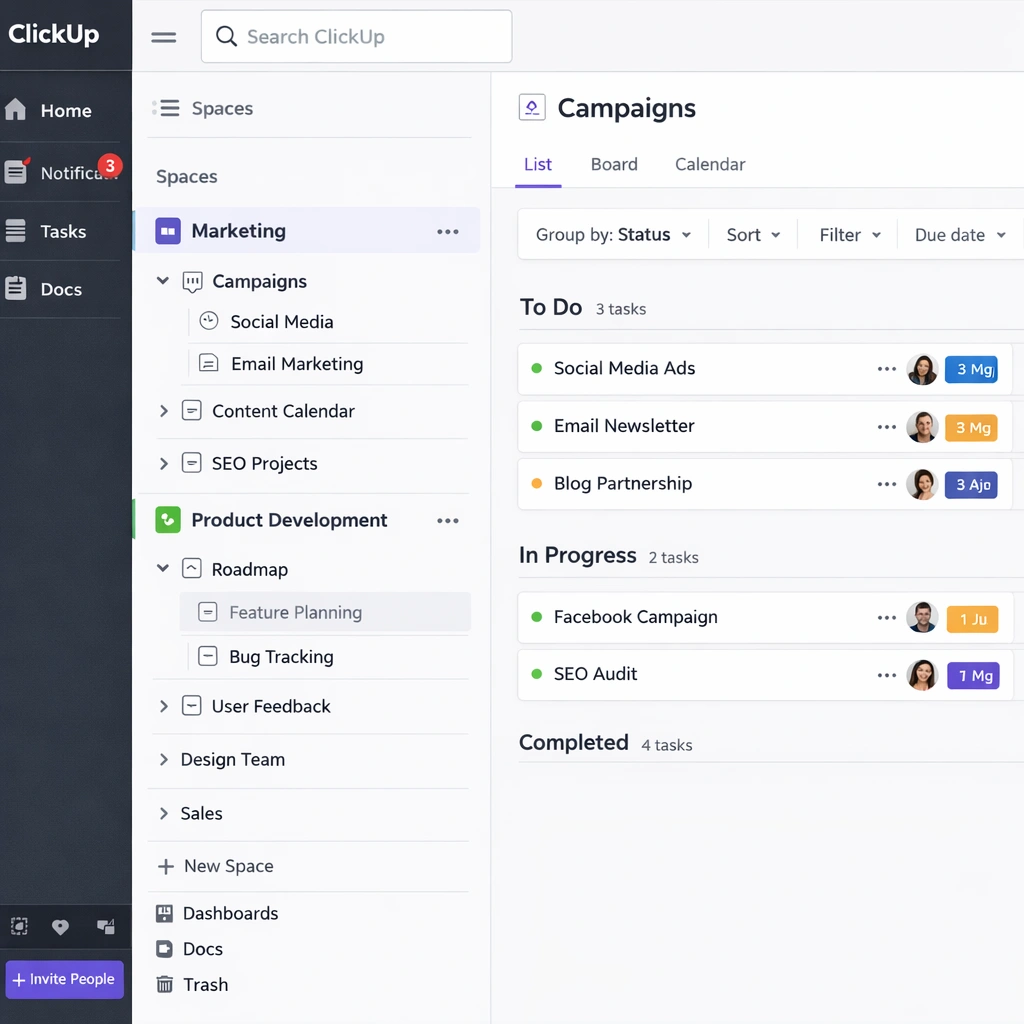
Task: Click the Search ClickUp input field
Action: click(x=357, y=37)
